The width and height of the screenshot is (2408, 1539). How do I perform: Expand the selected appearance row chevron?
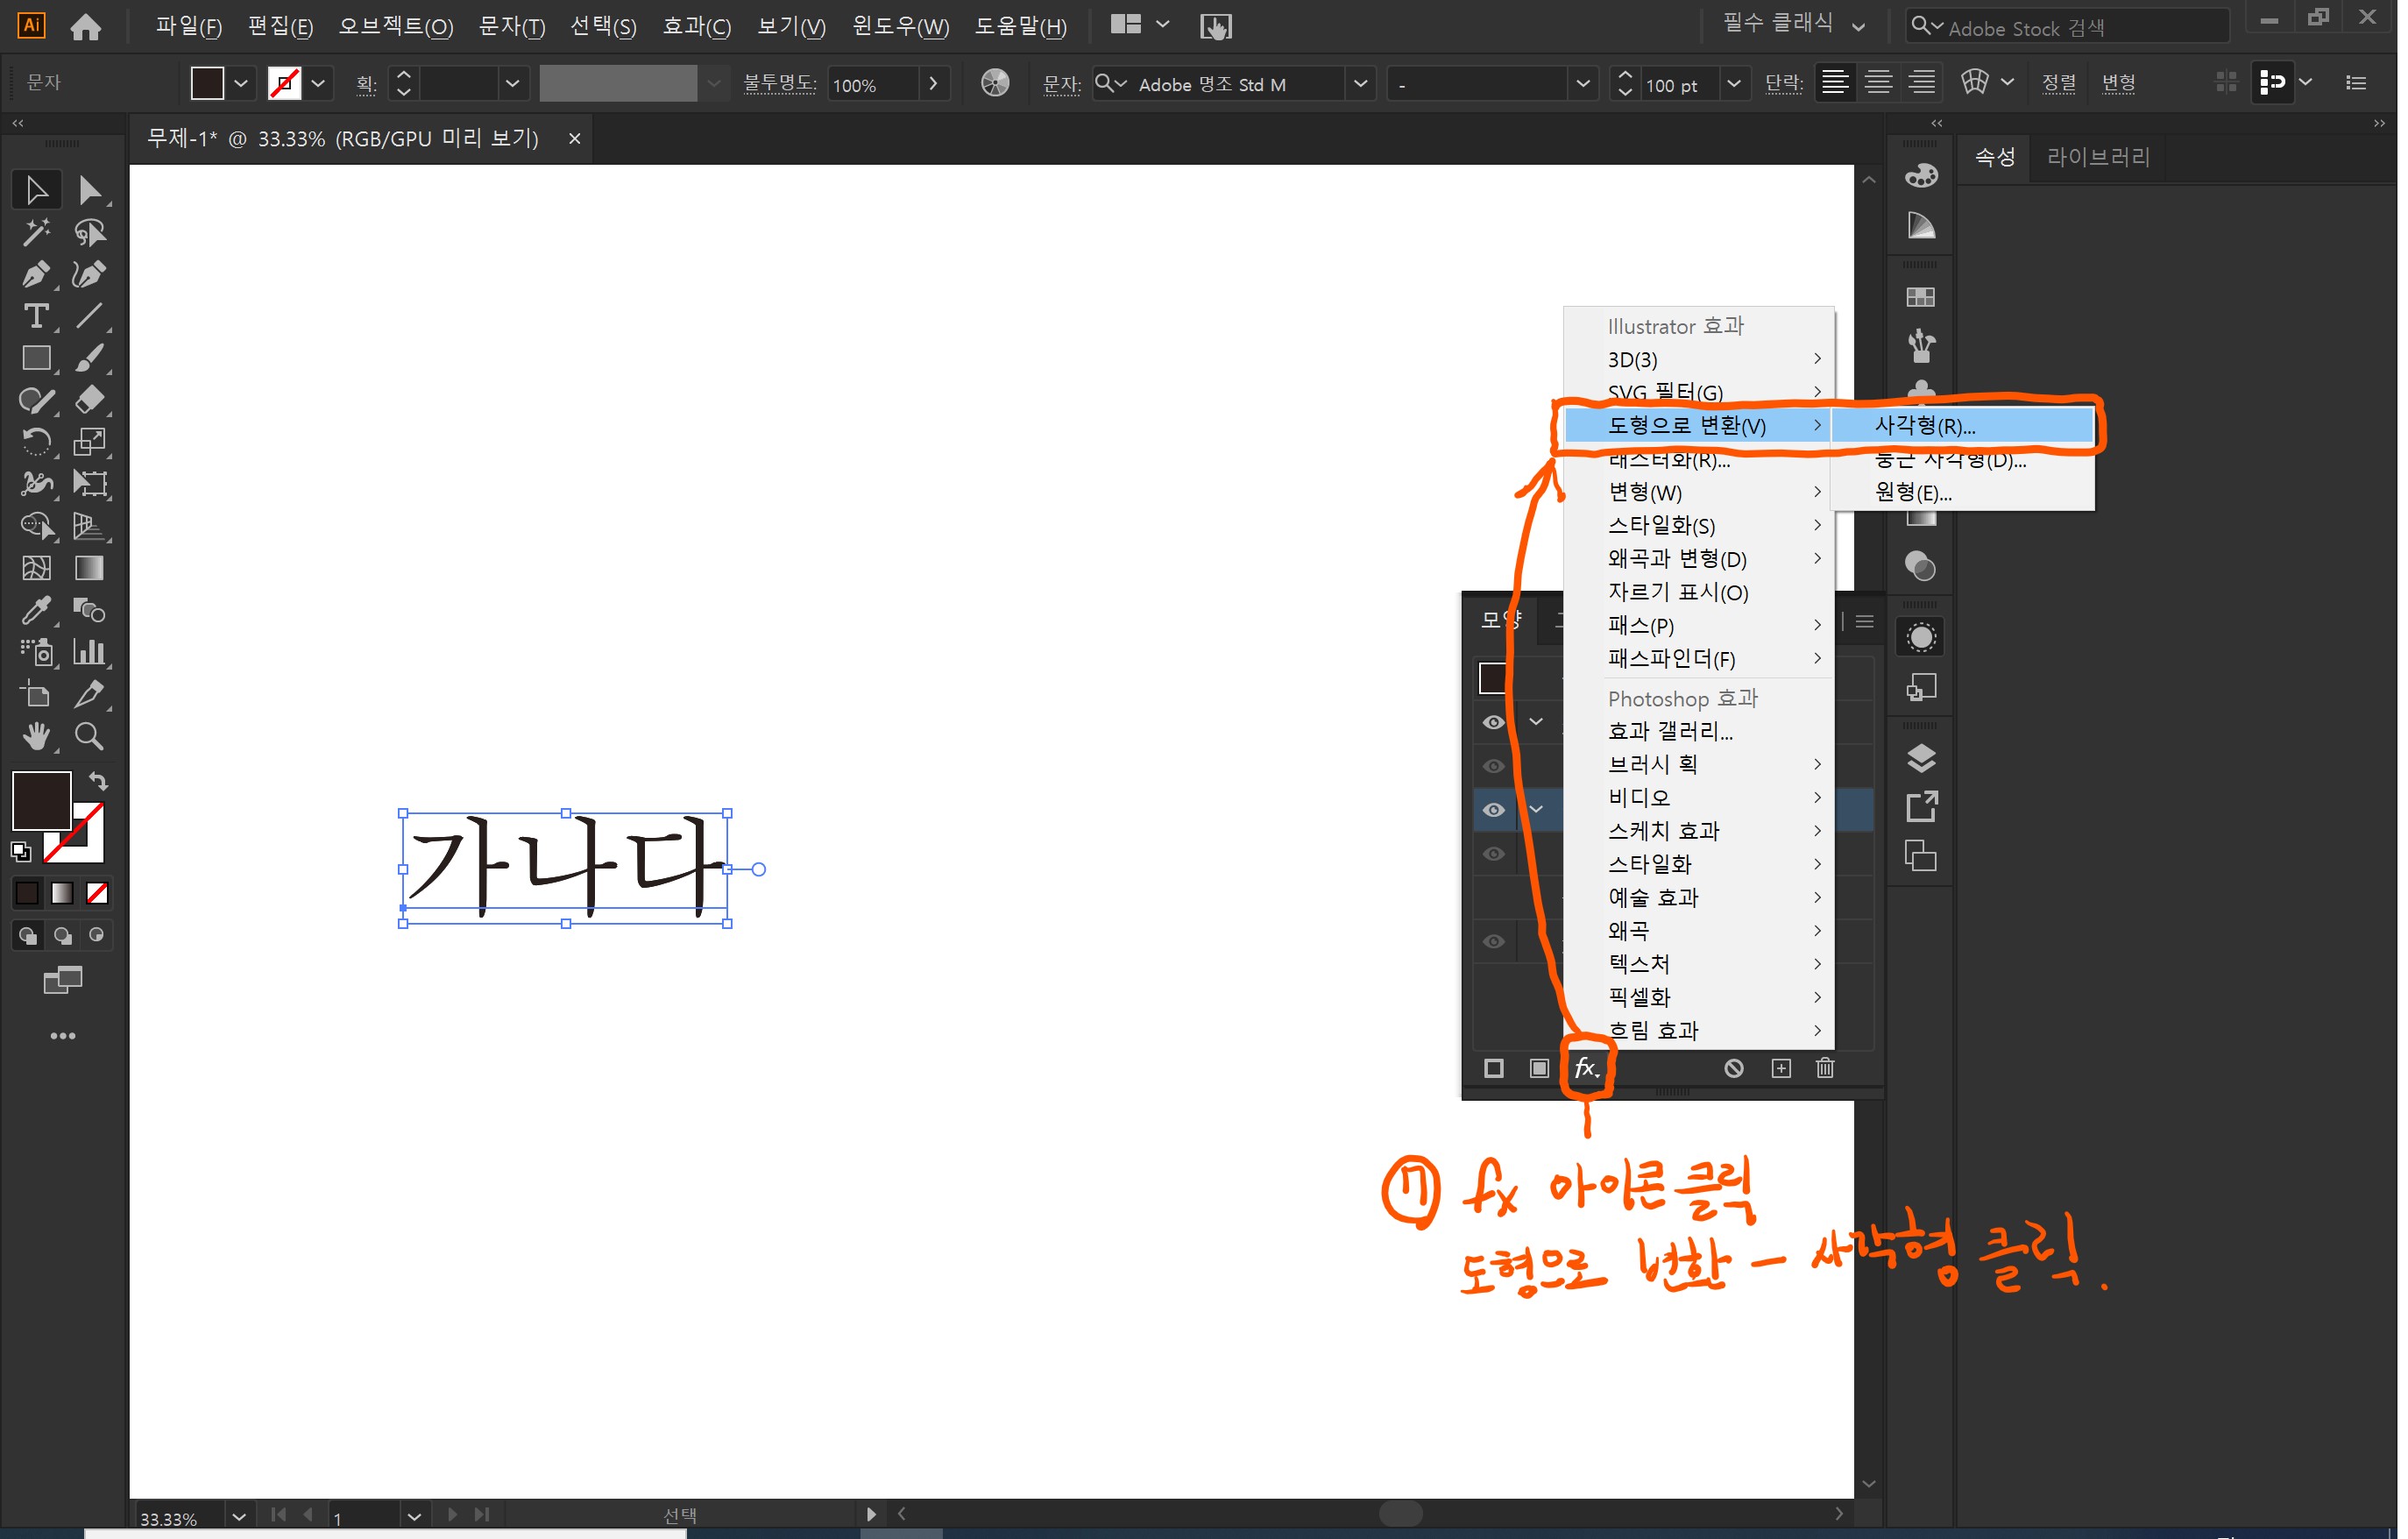[1538, 810]
